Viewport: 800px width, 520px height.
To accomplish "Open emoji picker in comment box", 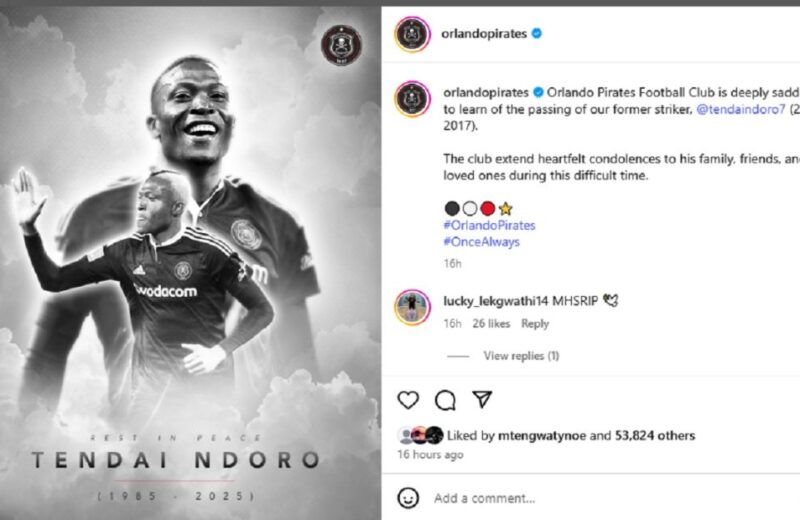I will pyautogui.click(x=408, y=498).
